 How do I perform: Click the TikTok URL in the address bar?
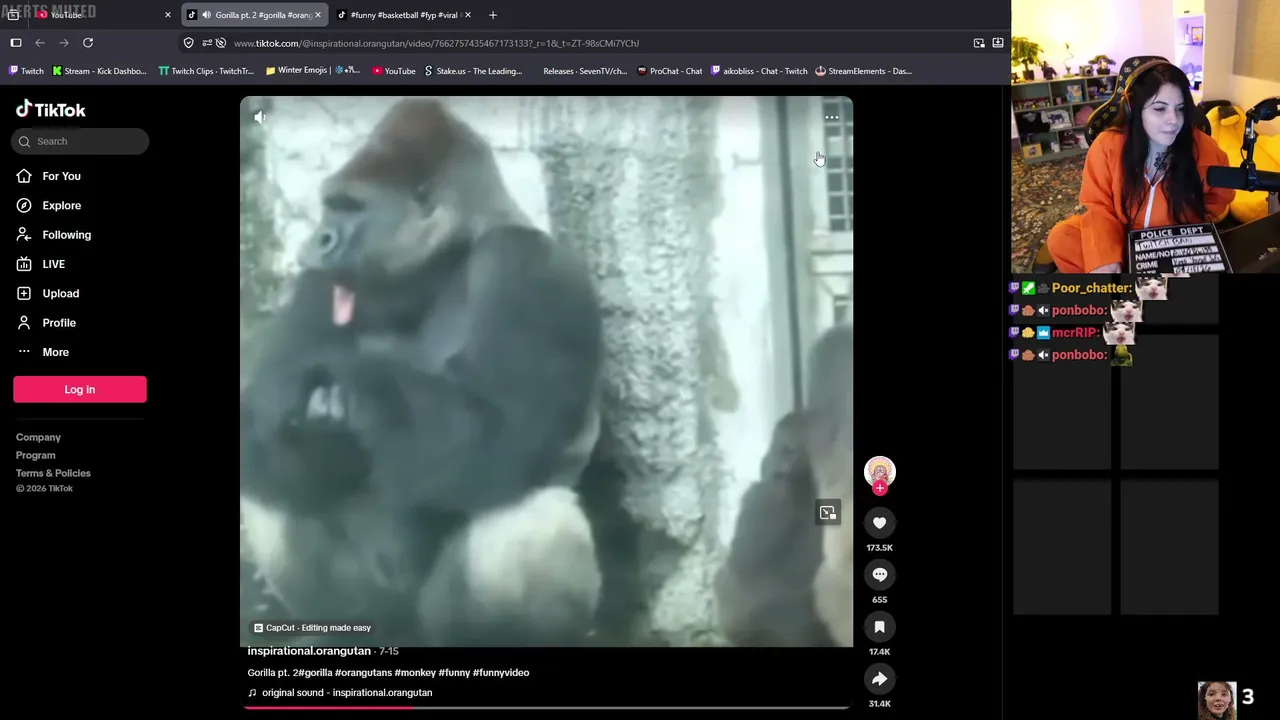pos(436,43)
